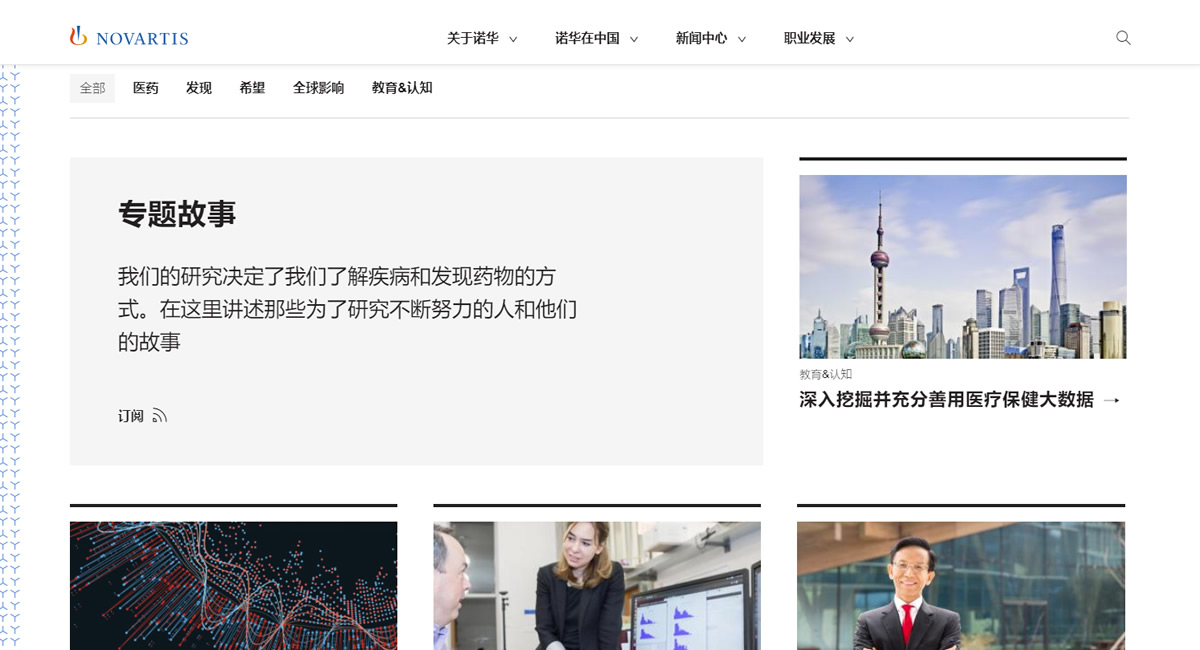
Task: Open the thumbnail of woman at computer monitor
Action: (x=597, y=585)
